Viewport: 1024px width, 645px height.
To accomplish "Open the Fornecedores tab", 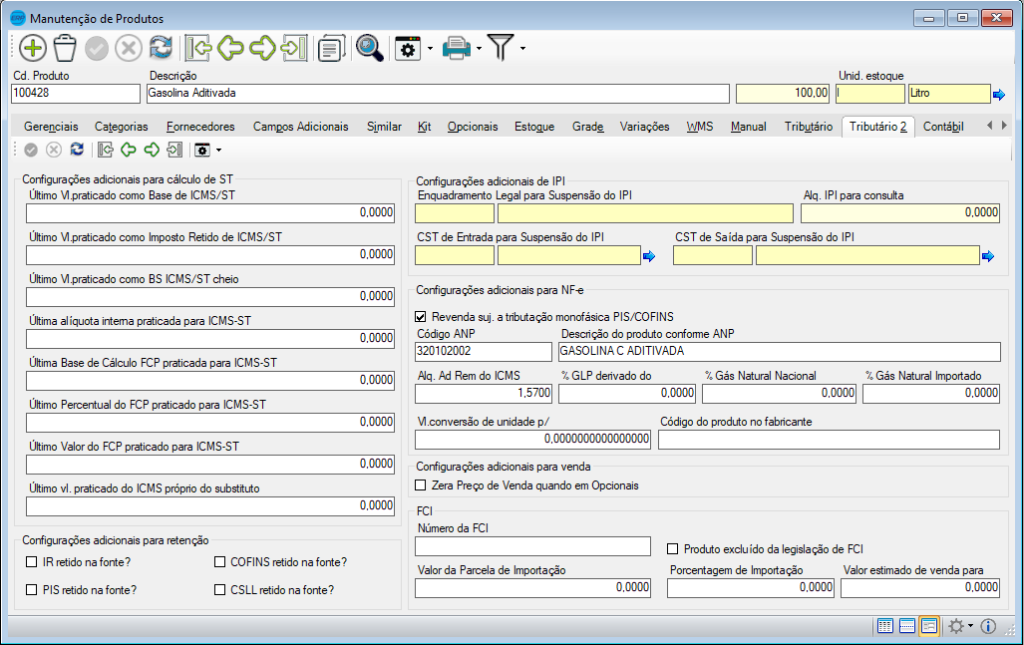I will tap(200, 126).
